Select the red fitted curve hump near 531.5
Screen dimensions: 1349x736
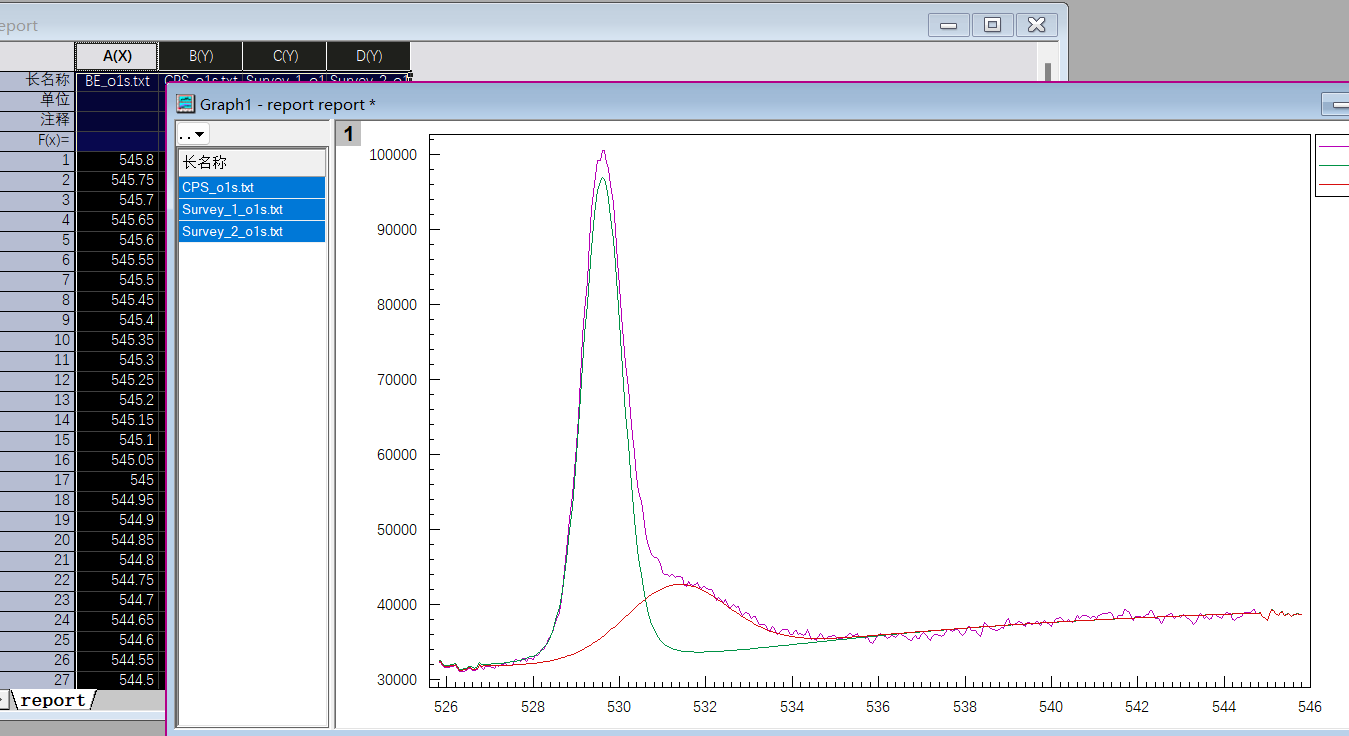(680, 584)
